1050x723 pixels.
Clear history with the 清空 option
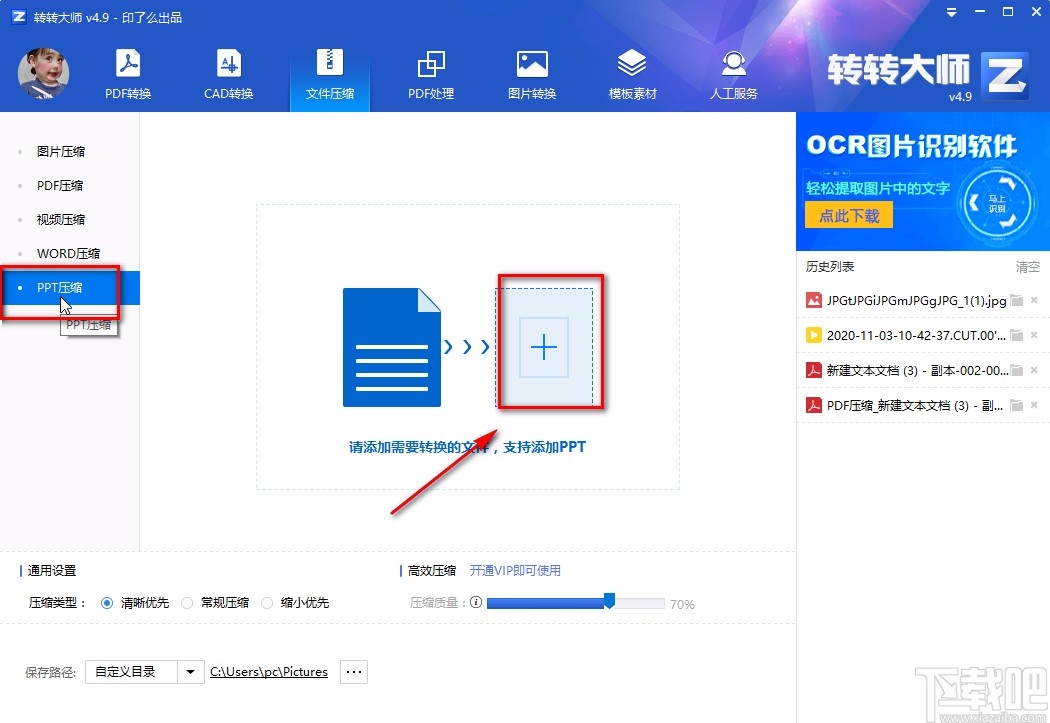(1027, 266)
